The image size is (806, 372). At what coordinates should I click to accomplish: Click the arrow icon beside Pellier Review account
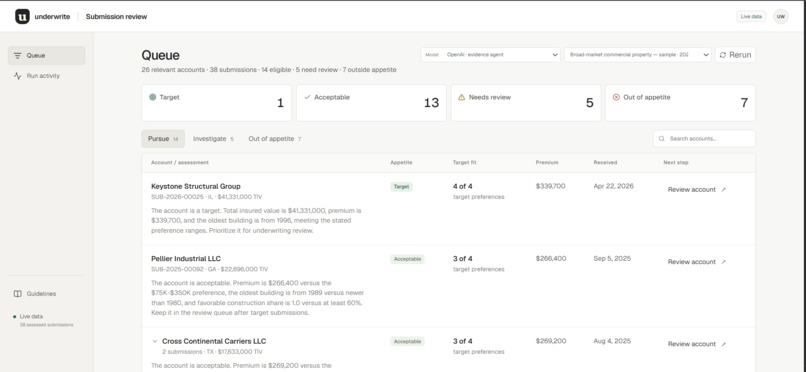[x=724, y=262]
